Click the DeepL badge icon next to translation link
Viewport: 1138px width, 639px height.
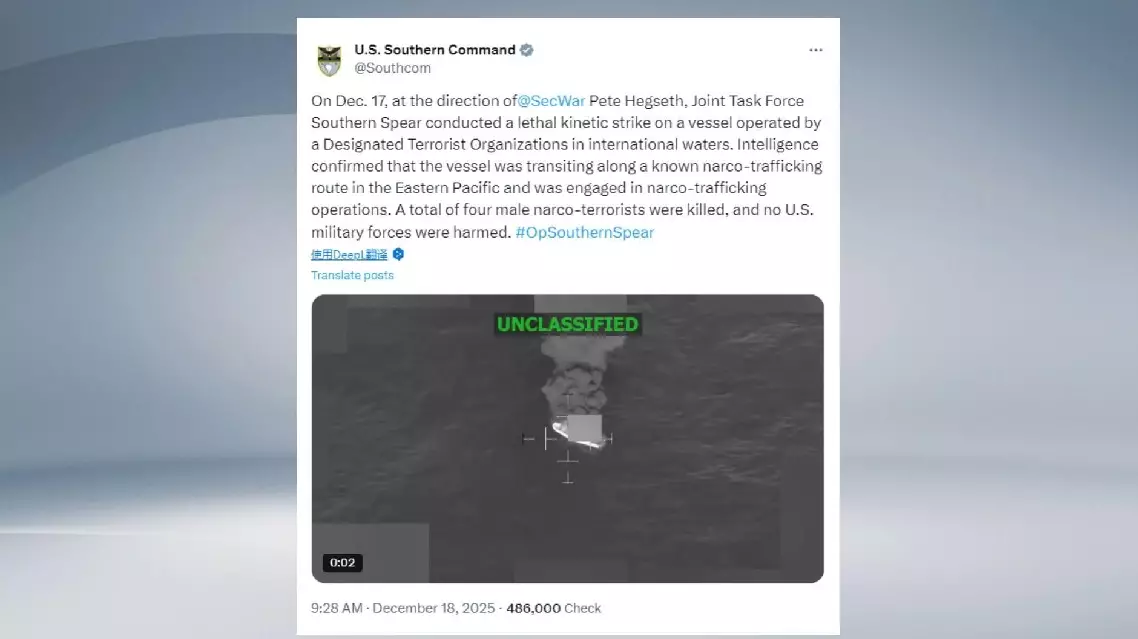(x=398, y=254)
